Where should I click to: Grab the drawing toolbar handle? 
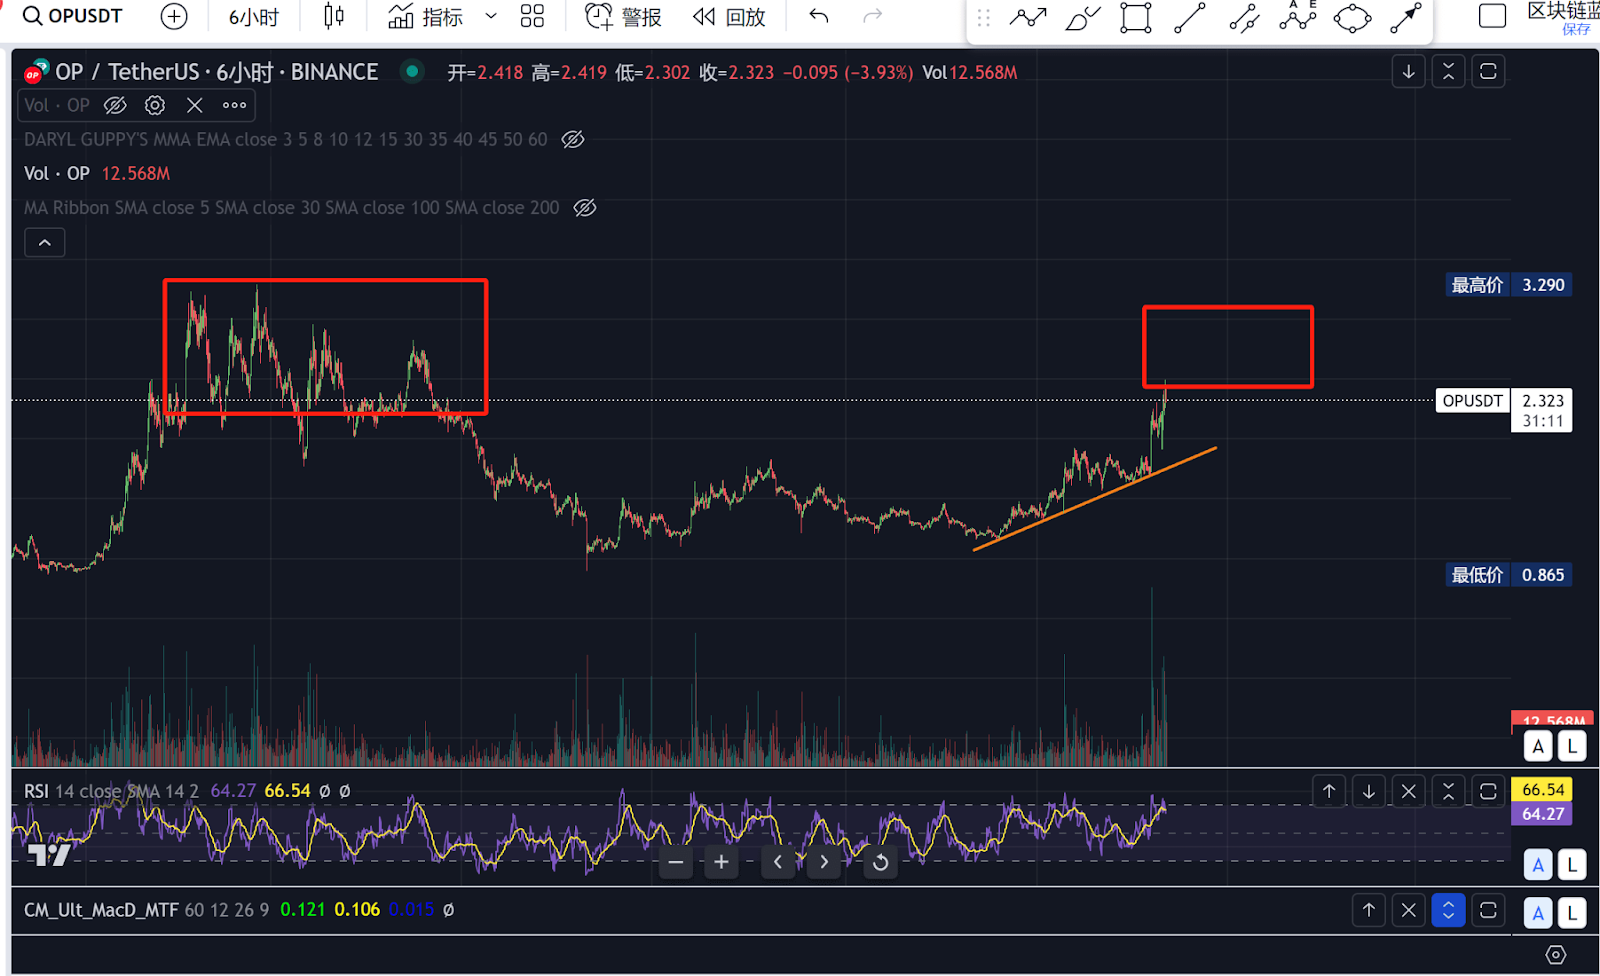(984, 18)
